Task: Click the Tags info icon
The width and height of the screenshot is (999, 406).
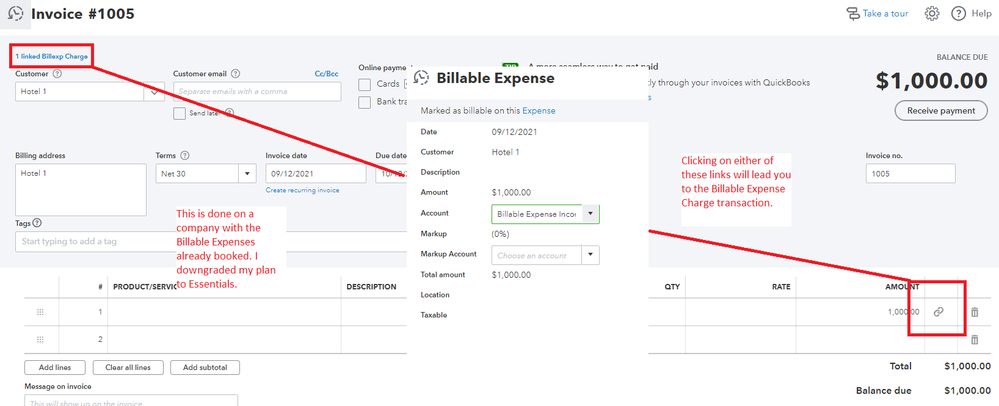Action: pyautogui.click(x=37, y=223)
